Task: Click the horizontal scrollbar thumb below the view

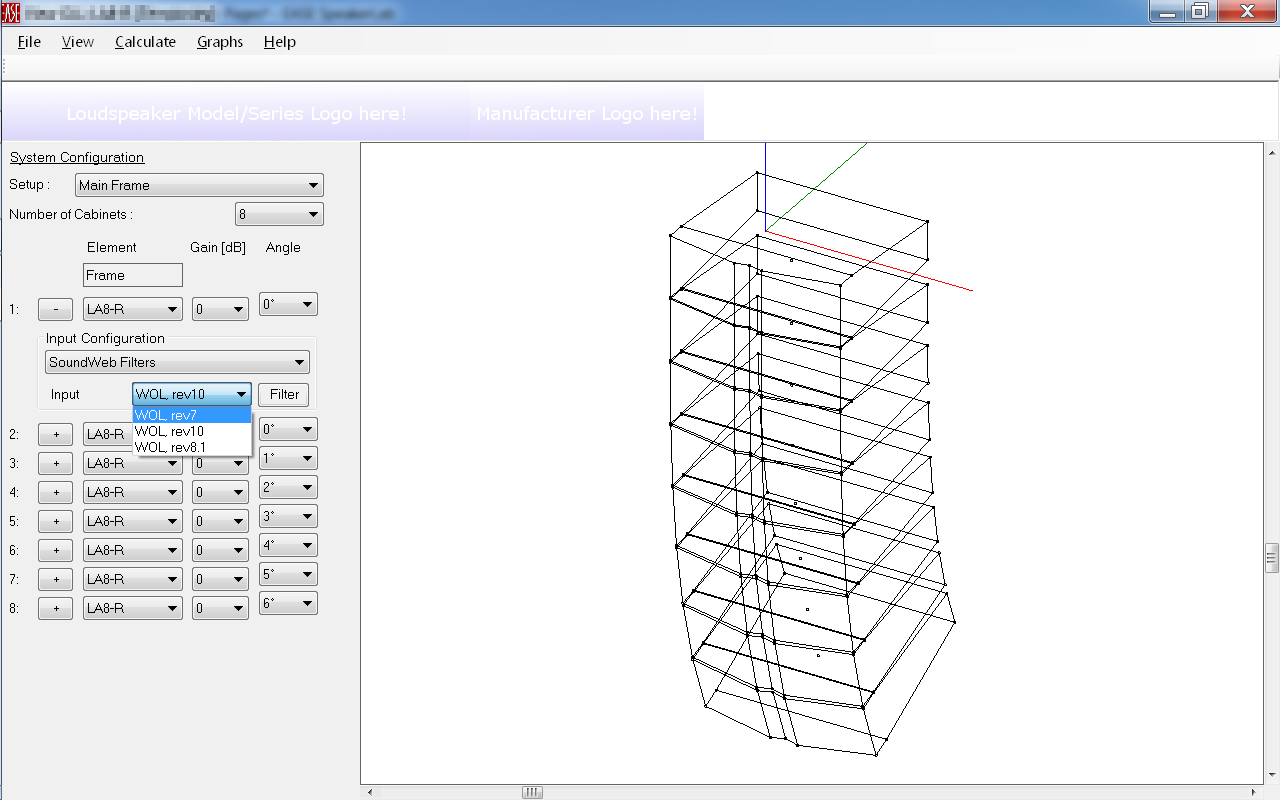Action: coord(532,792)
